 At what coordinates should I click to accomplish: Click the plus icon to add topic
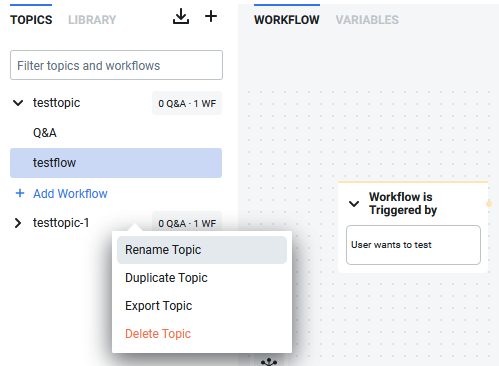(x=211, y=16)
